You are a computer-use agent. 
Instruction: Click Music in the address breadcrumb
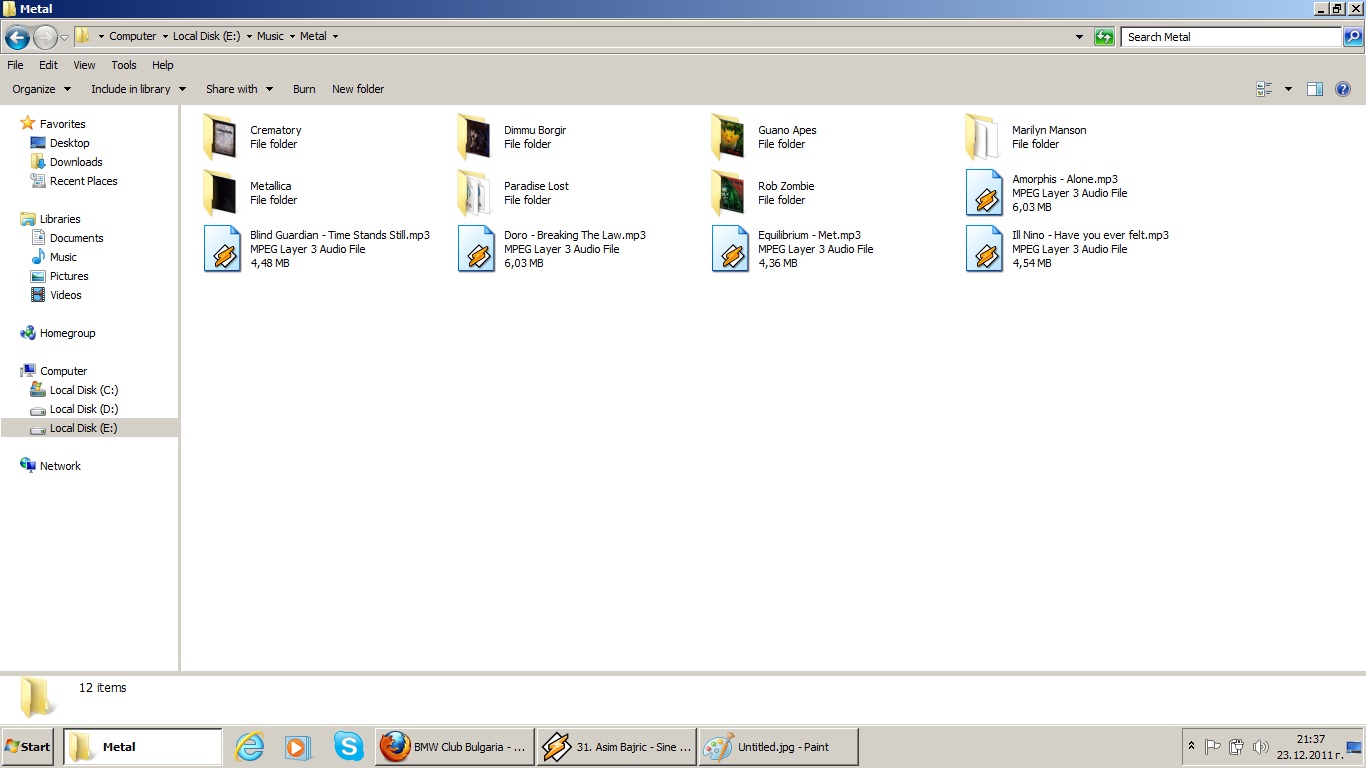coord(270,36)
